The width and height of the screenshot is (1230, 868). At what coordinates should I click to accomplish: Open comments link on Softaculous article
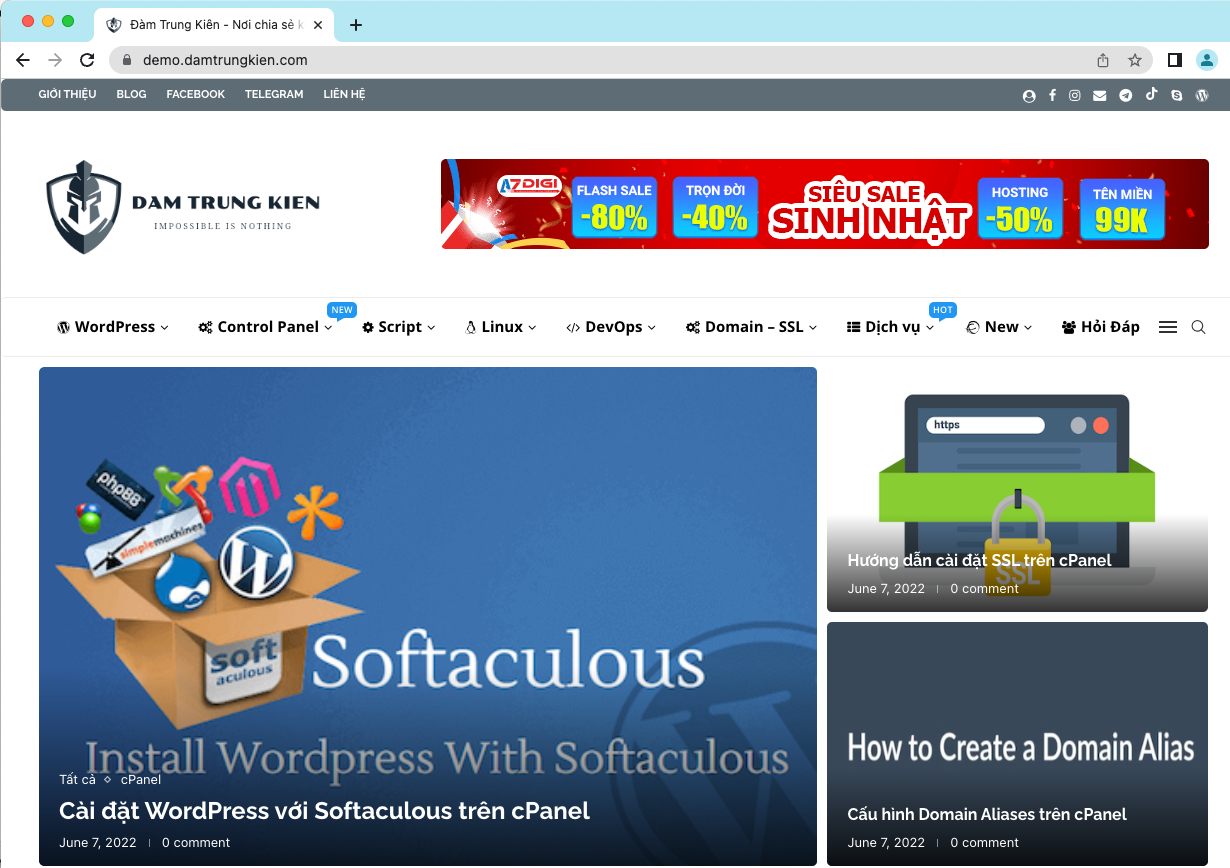click(x=196, y=843)
